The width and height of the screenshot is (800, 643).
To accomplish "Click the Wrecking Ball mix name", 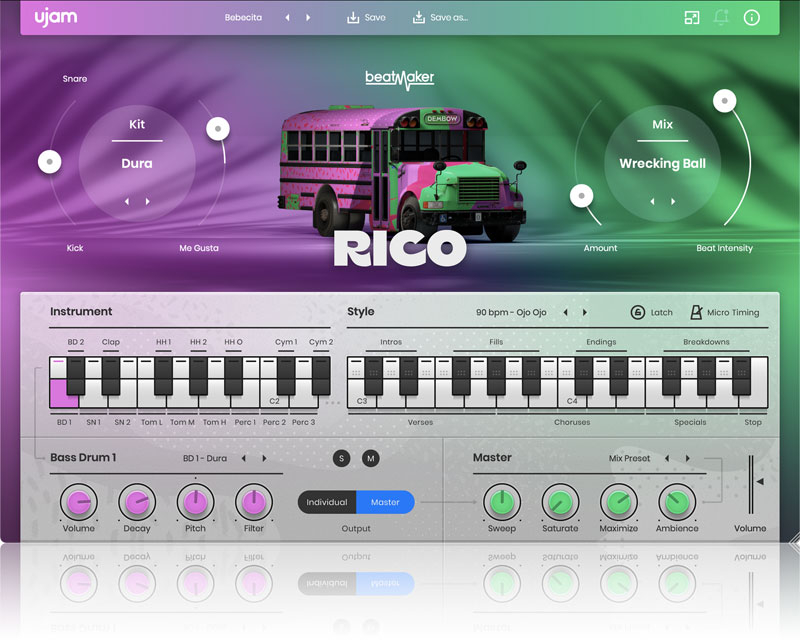I will 663,163.
